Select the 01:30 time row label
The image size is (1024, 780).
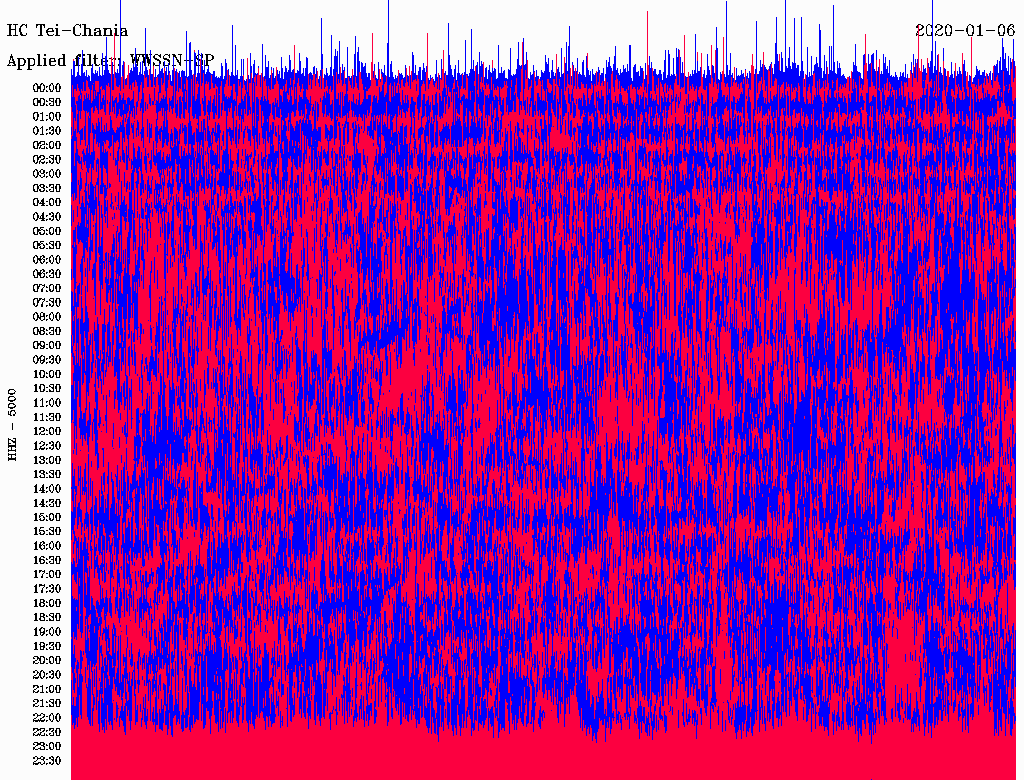[47, 131]
